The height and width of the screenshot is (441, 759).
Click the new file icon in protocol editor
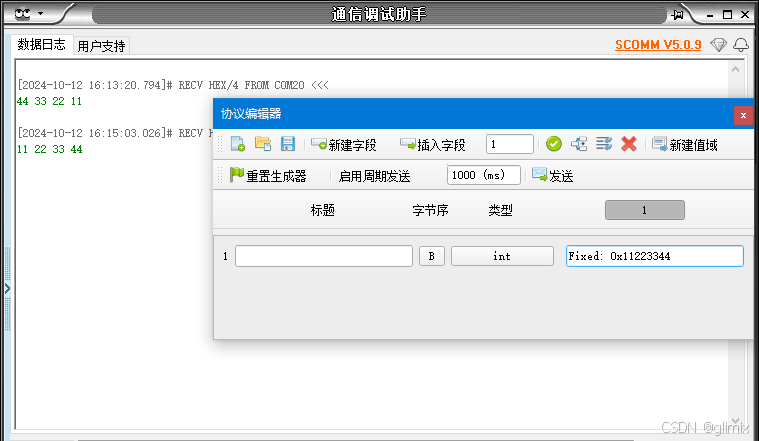[x=238, y=144]
